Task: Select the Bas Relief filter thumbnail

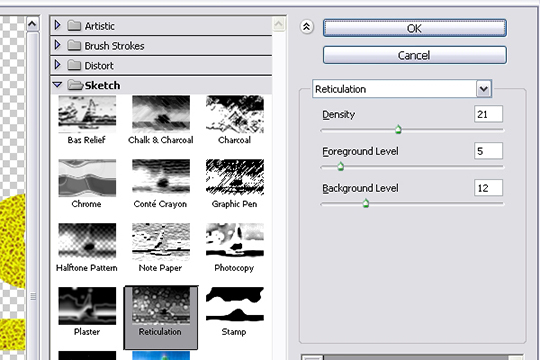Action: pyautogui.click(x=87, y=114)
